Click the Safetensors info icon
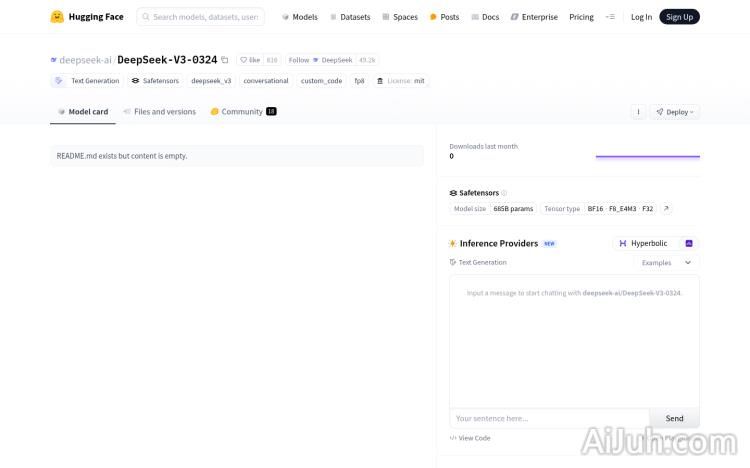 coord(504,193)
